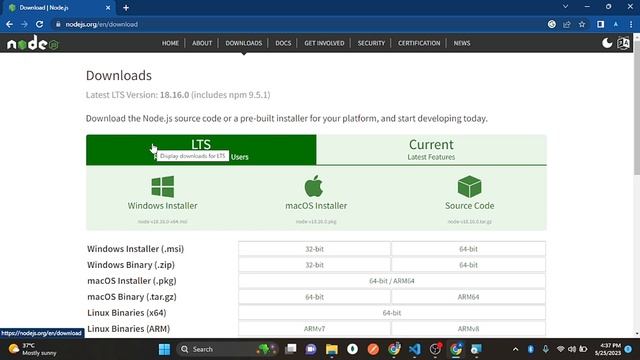Image resolution: width=640 pixels, height=360 pixels.
Task: Open the SECURITY nav item
Action: [371, 43]
